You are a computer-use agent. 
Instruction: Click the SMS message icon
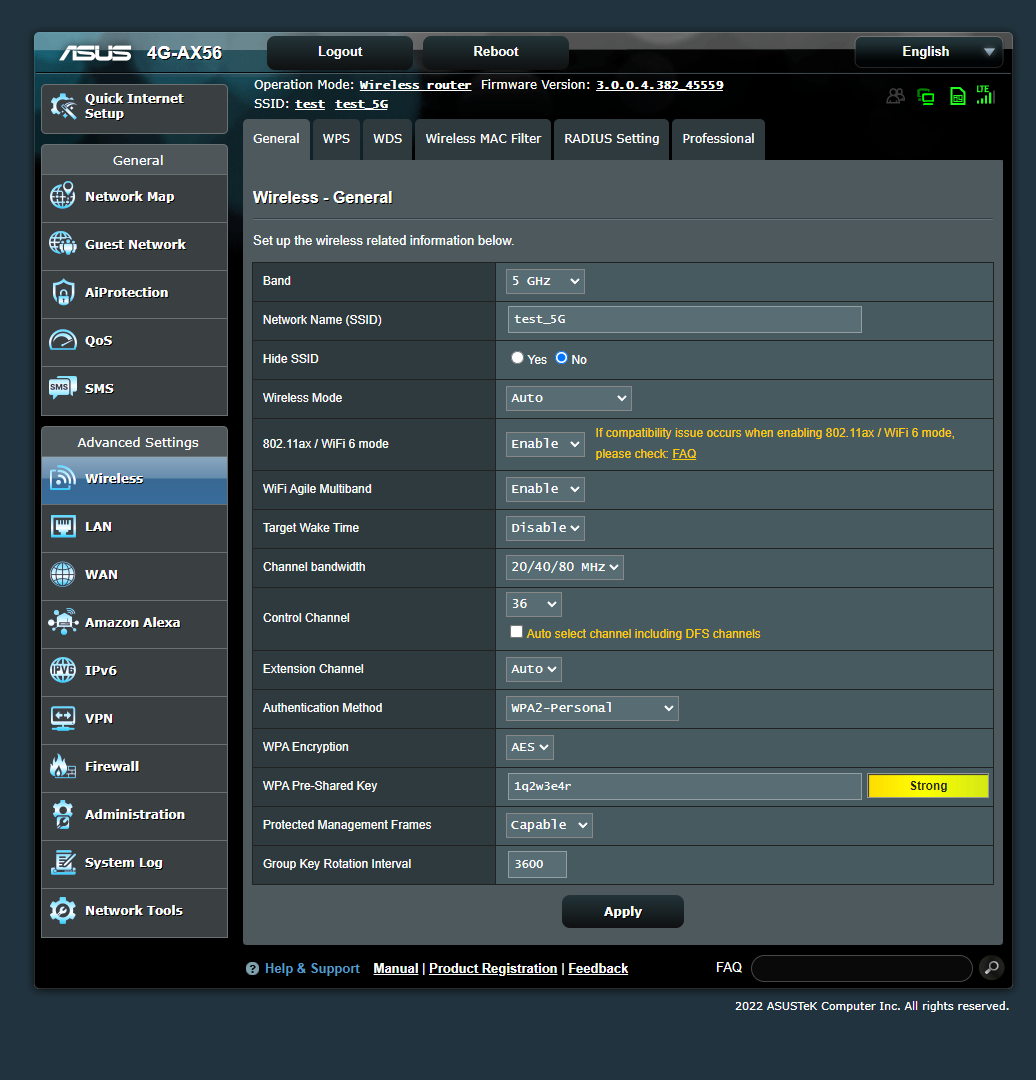click(x=63, y=388)
